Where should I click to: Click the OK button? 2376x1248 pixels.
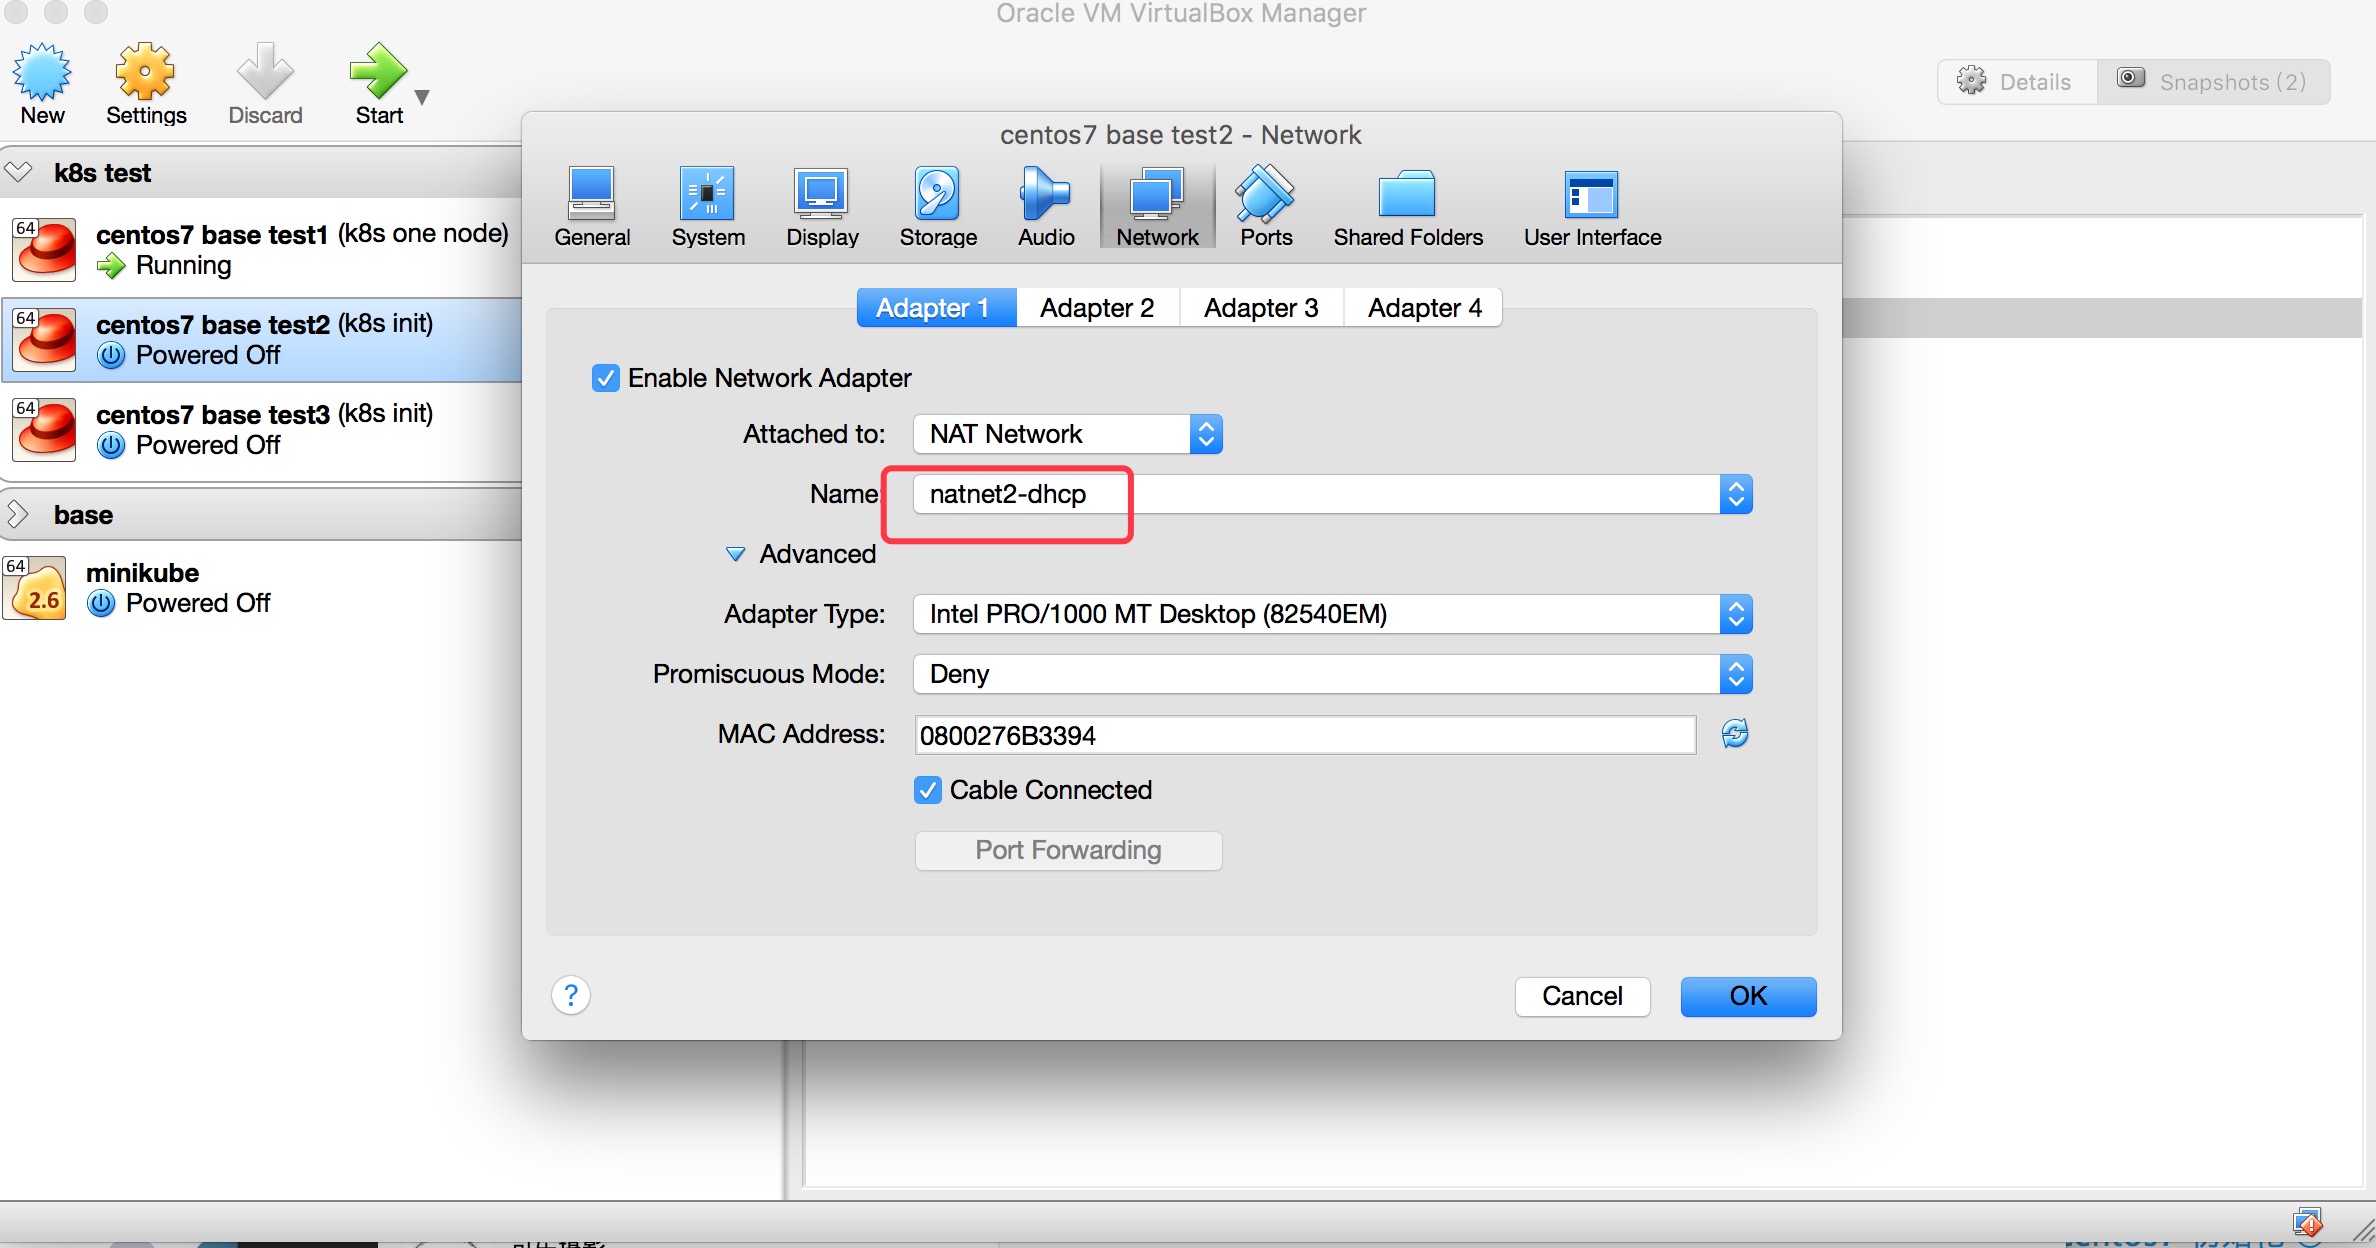click(1747, 996)
